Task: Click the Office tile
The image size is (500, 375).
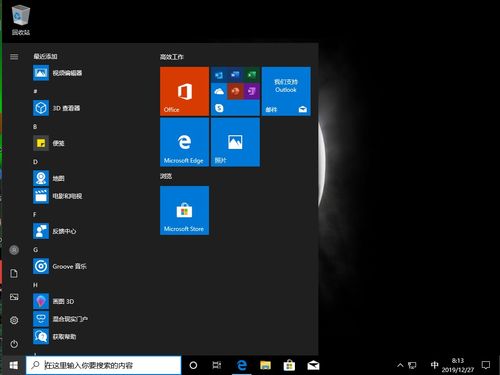Action: pyautogui.click(x=184, y=91)
